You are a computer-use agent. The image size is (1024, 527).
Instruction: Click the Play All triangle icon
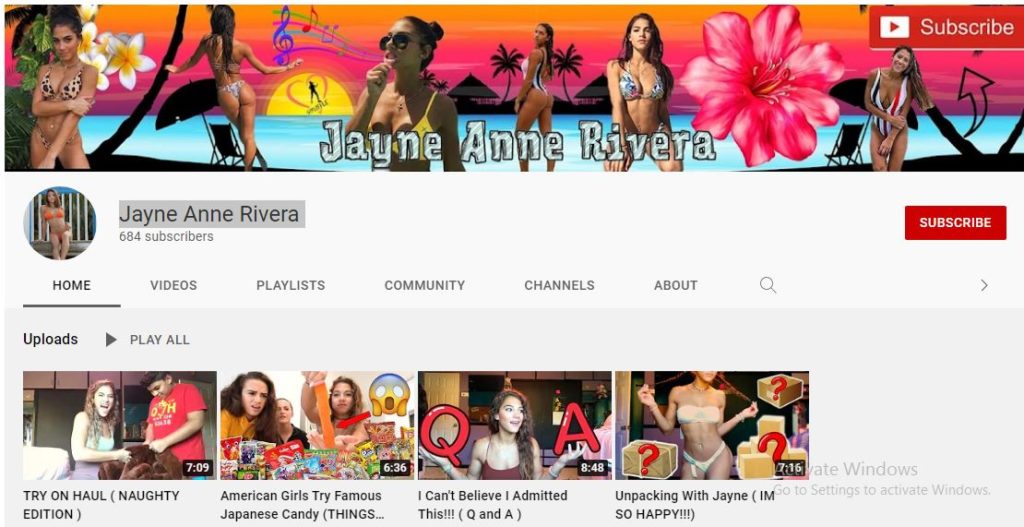click(x=111, y=340)
